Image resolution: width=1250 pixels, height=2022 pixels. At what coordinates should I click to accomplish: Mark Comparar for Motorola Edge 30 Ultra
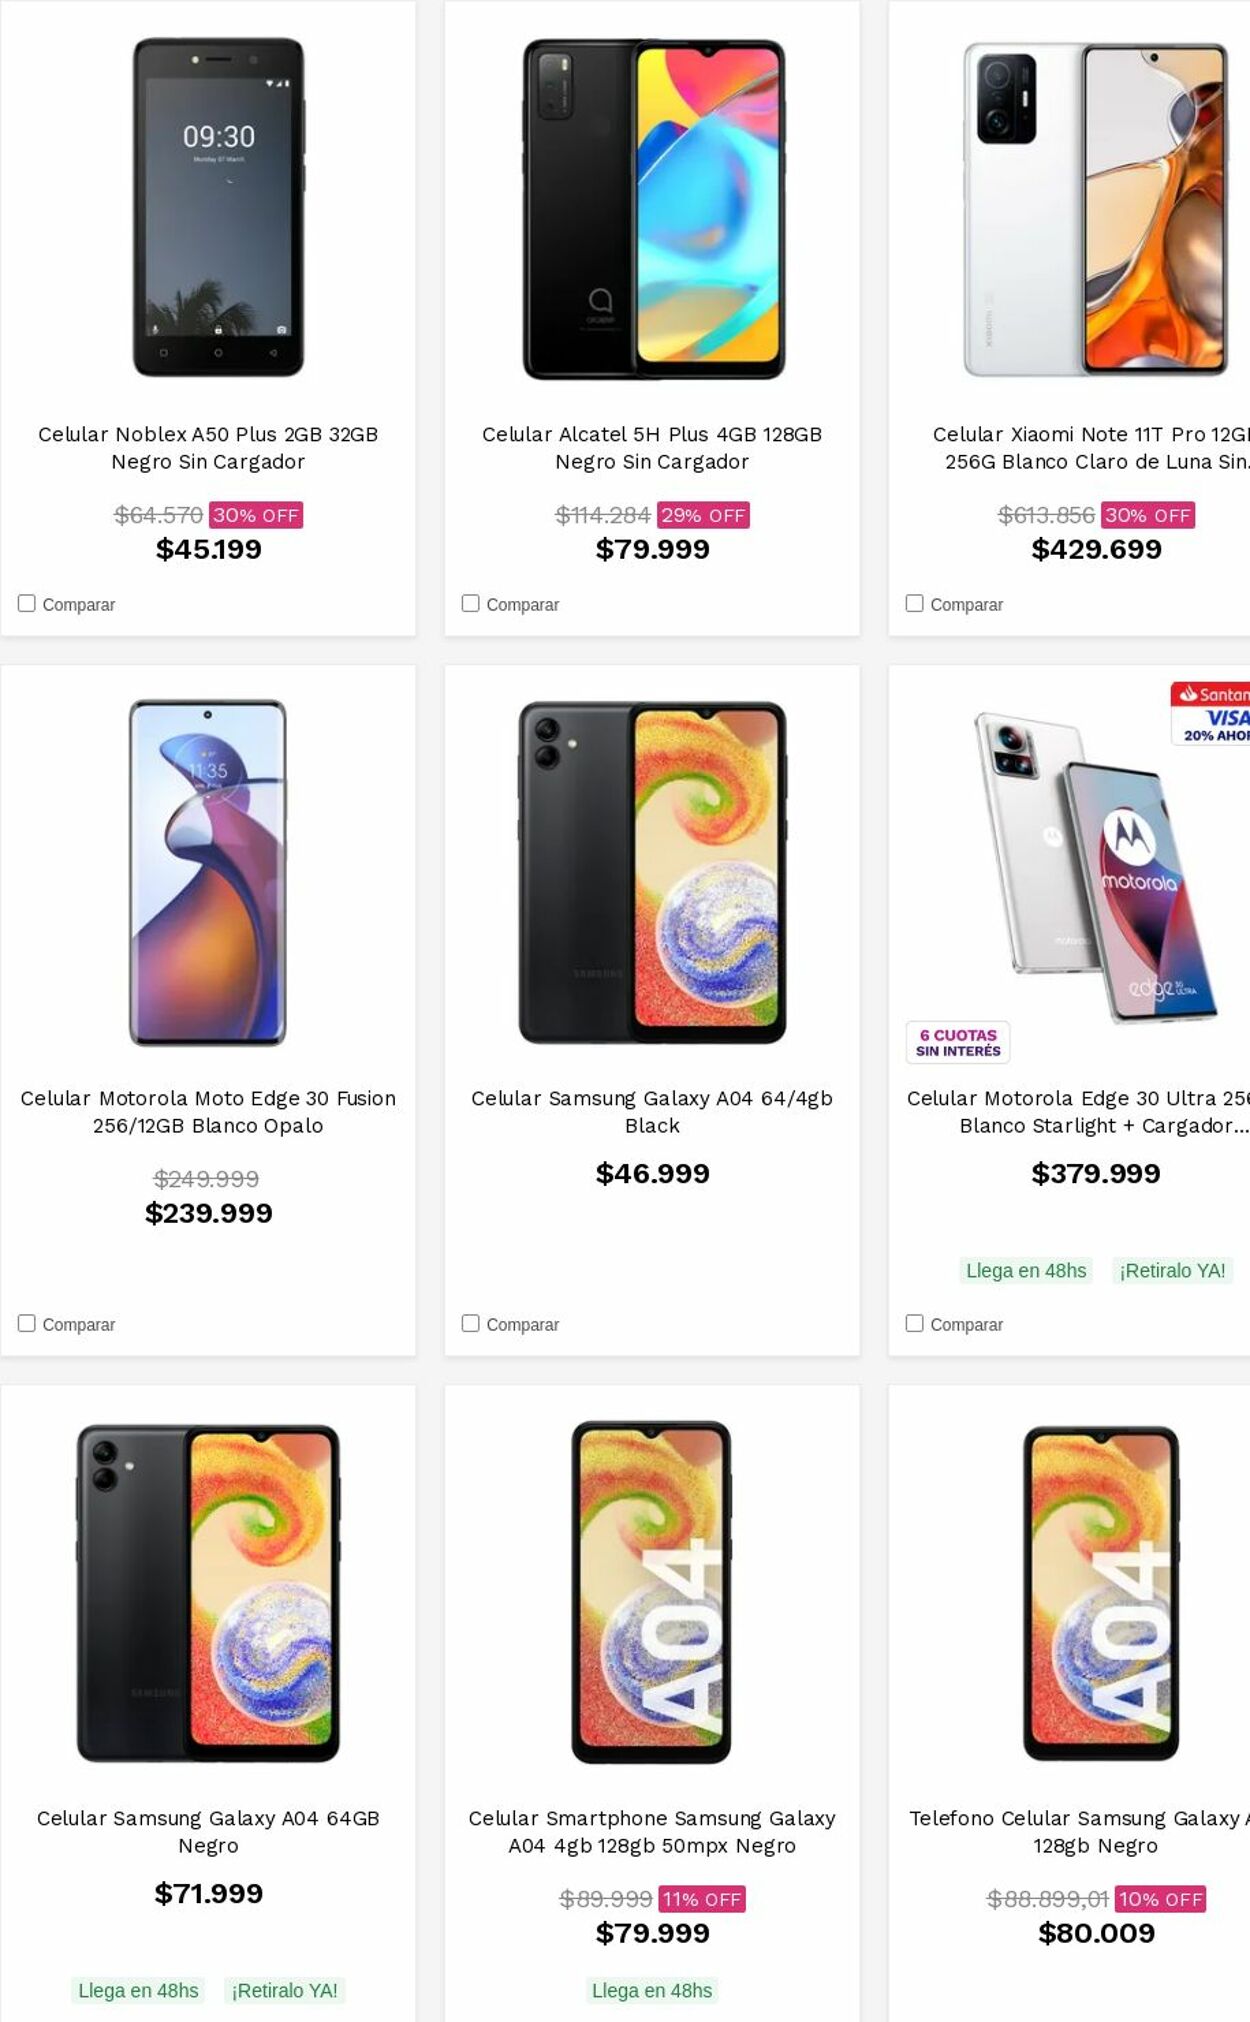pos(914,1323)
